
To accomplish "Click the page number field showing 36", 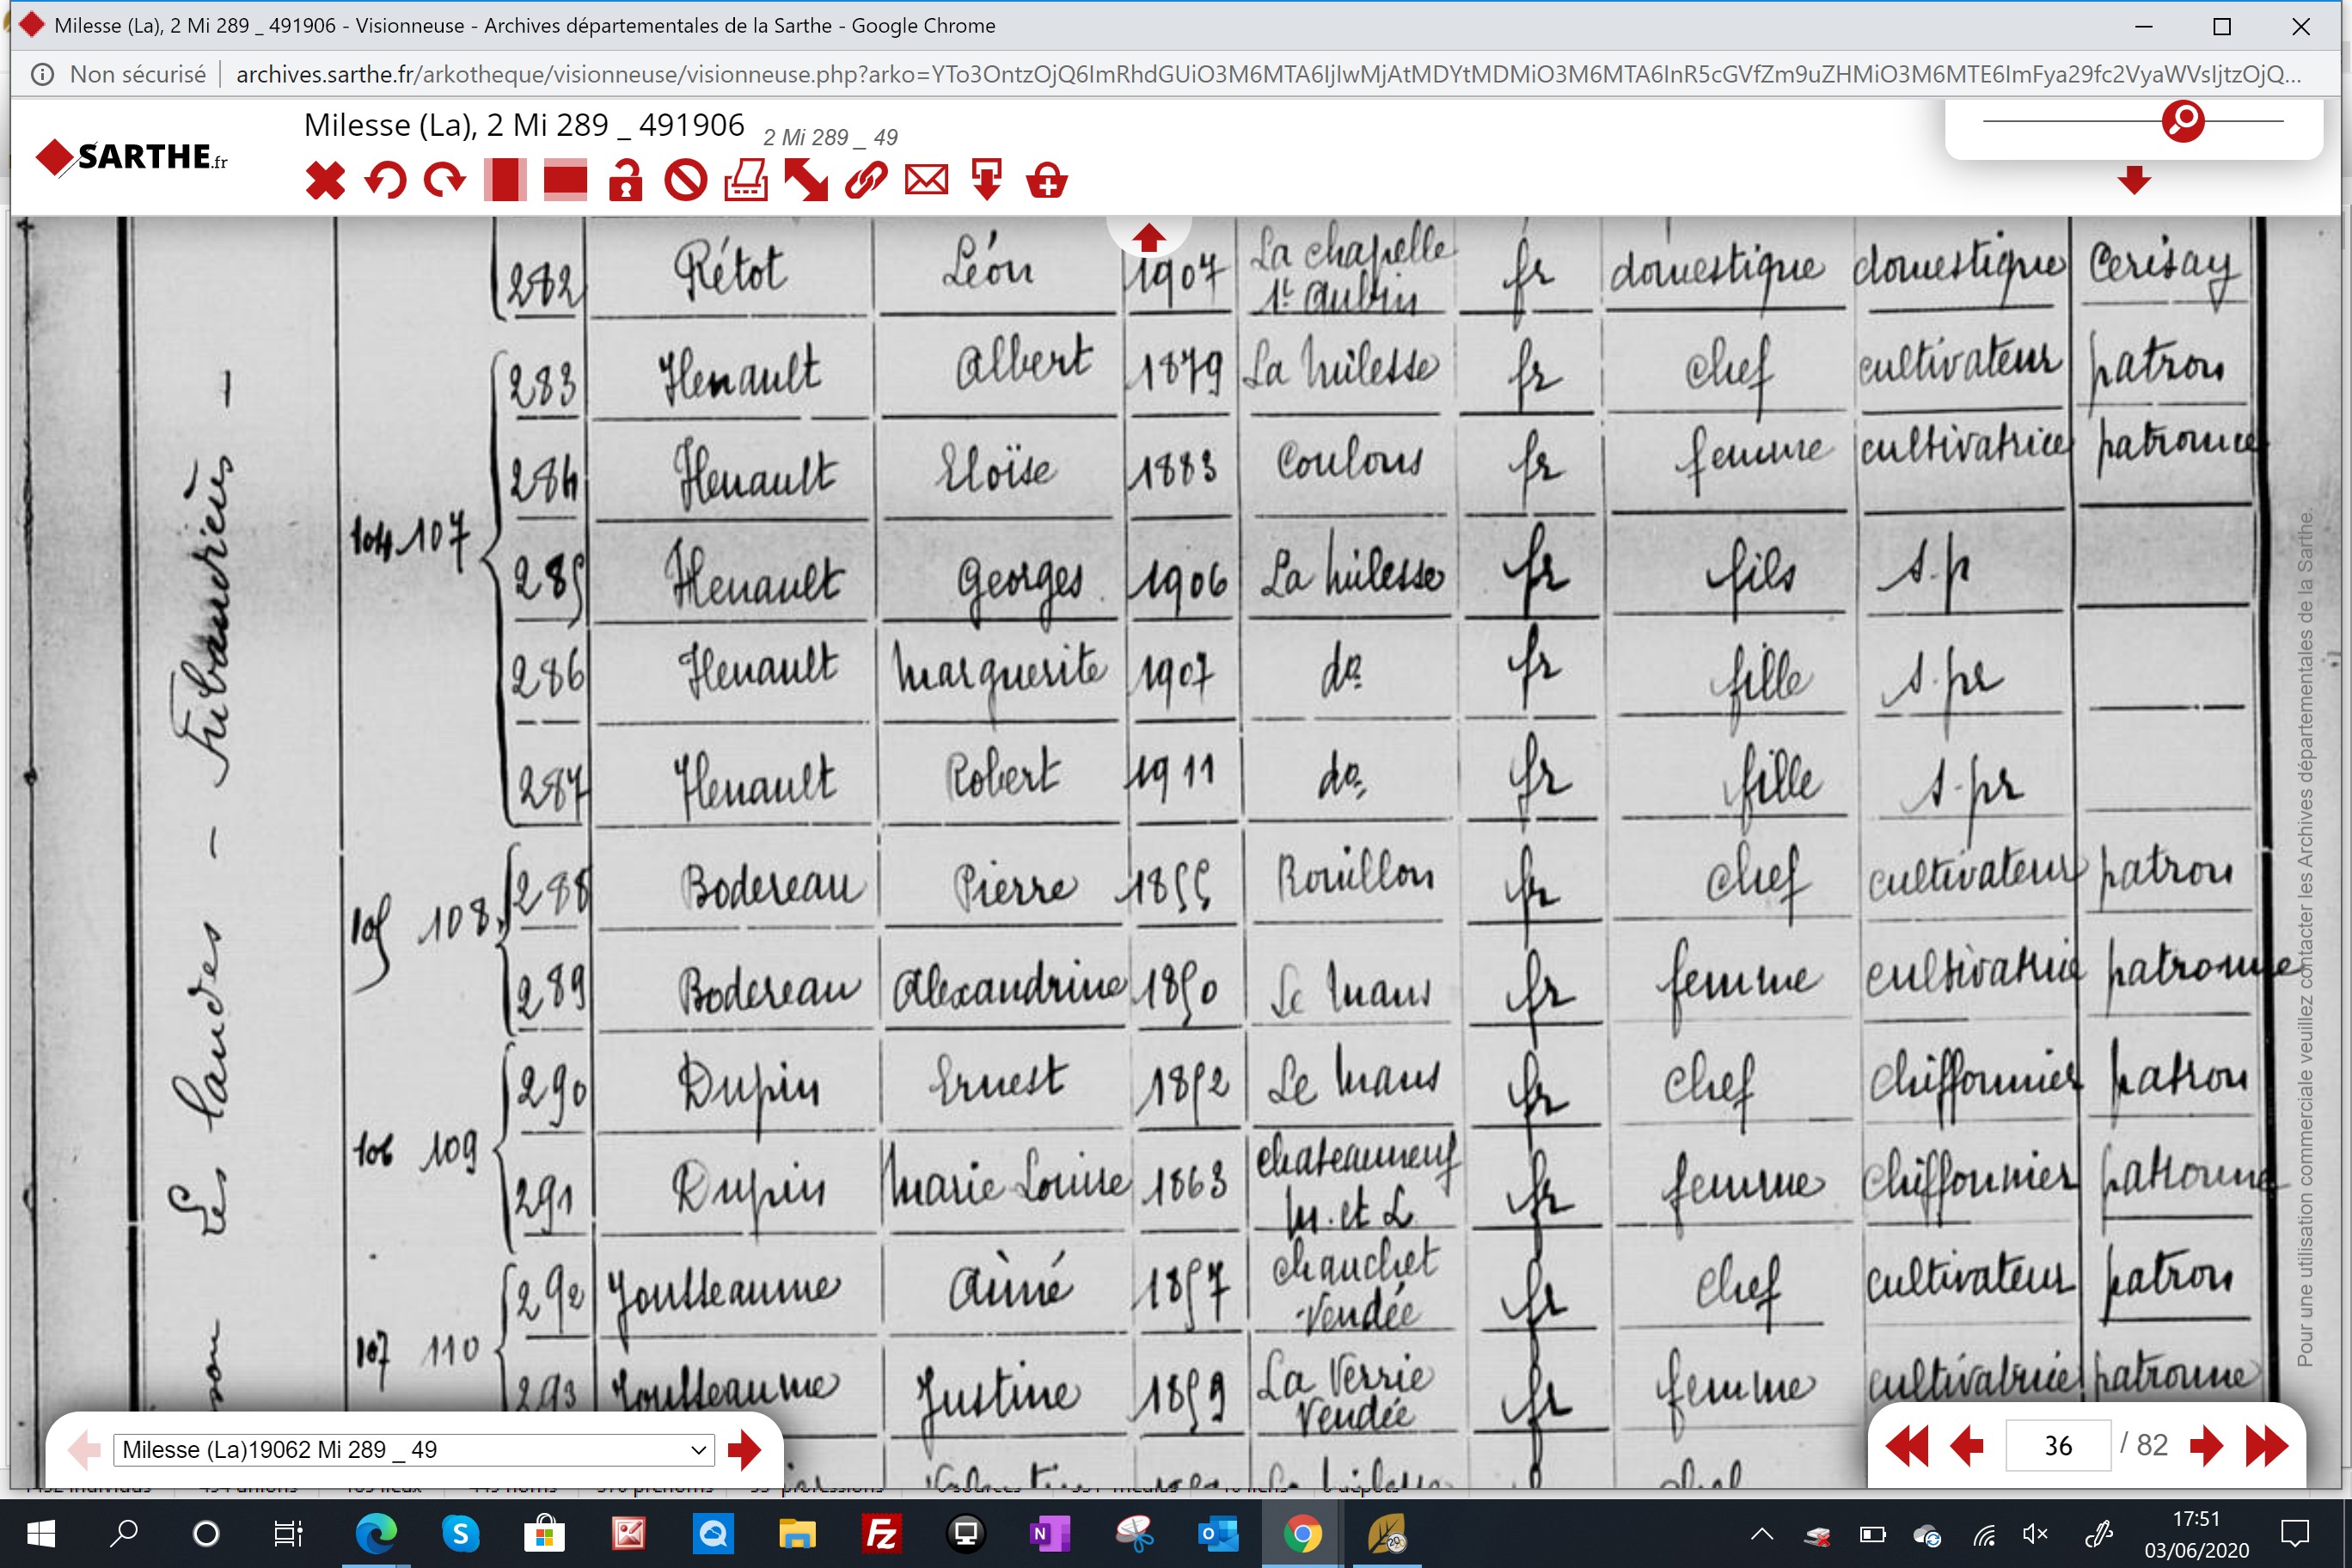I will [2058, 1446].
